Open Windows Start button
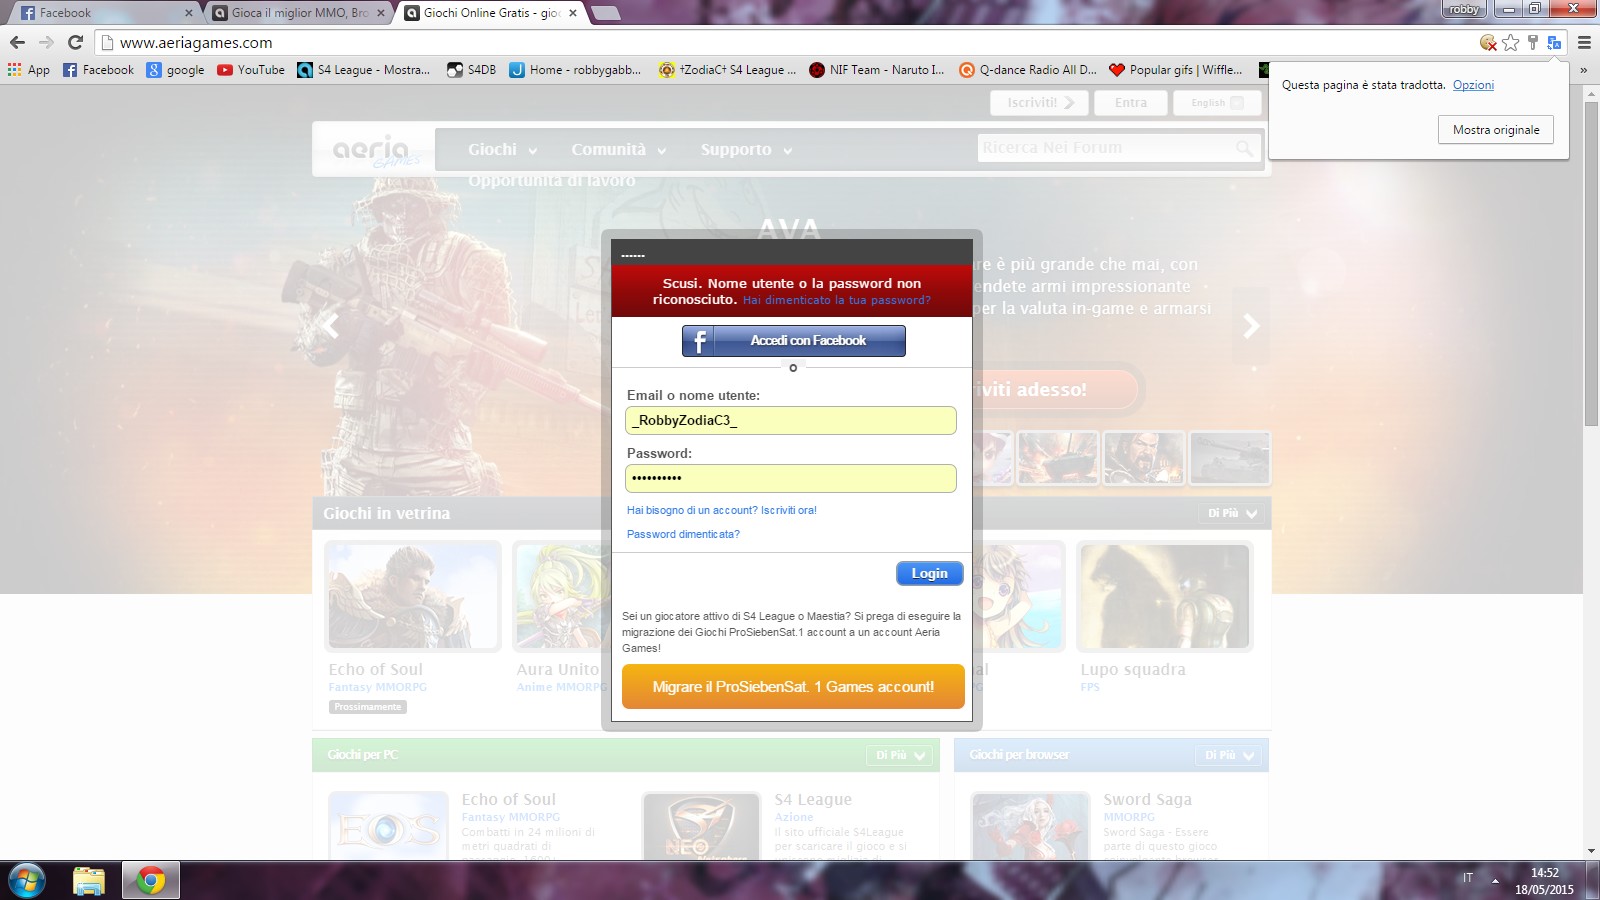 (x=26, y=881)
